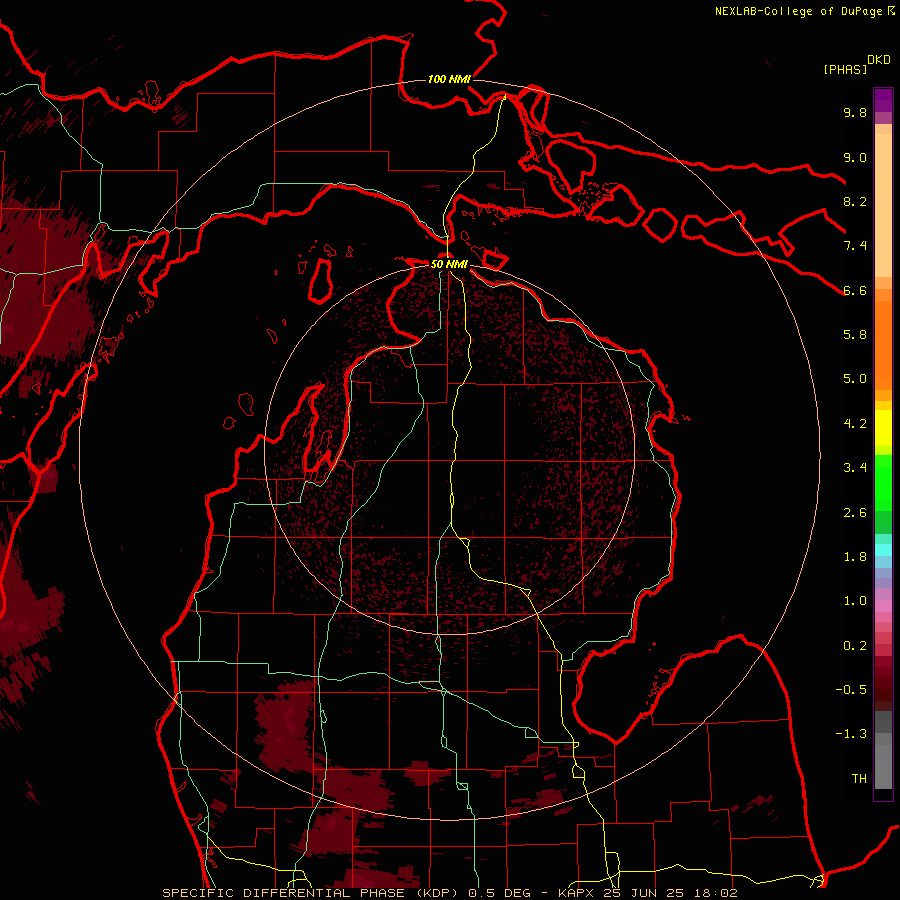Pick the -1.3 scale value
This screenshot has height=900, width=900.
click(x=851, y=734)
